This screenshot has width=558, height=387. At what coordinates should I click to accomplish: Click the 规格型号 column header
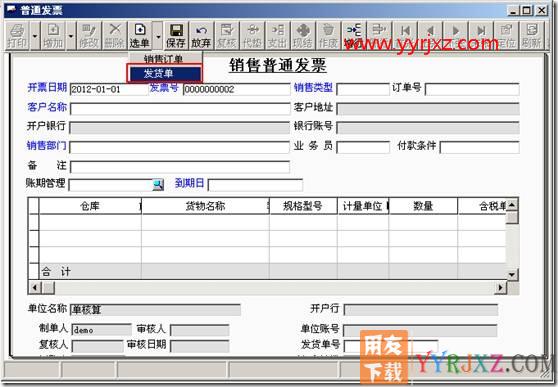click(x=303, y=206)
